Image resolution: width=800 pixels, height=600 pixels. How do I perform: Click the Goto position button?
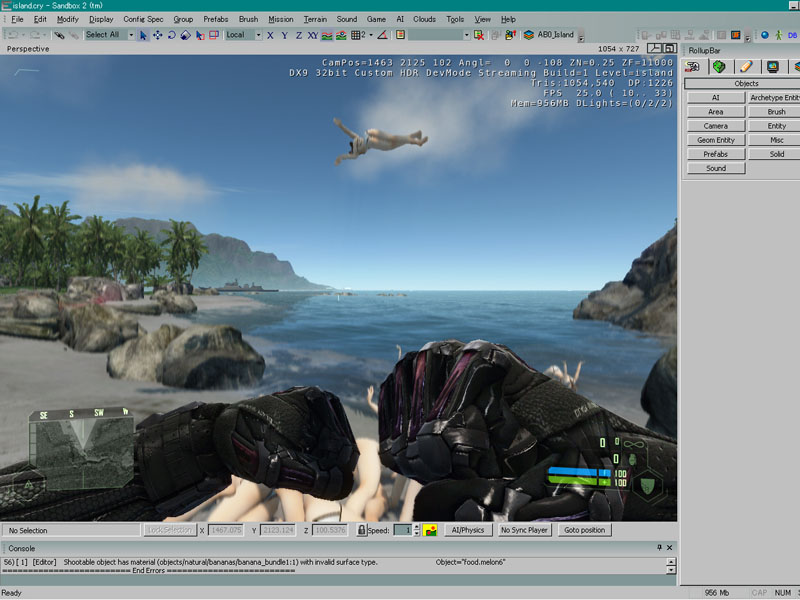pyautogui.click(x=584, y=530)
